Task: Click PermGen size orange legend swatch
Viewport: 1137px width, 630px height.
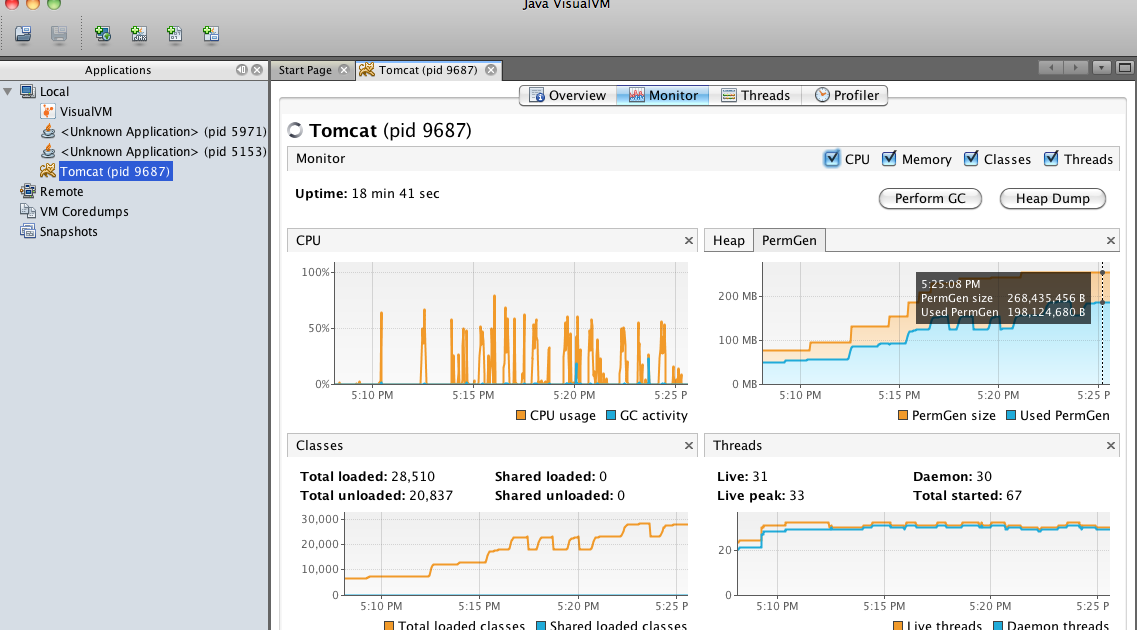Action: pos(903,415)
